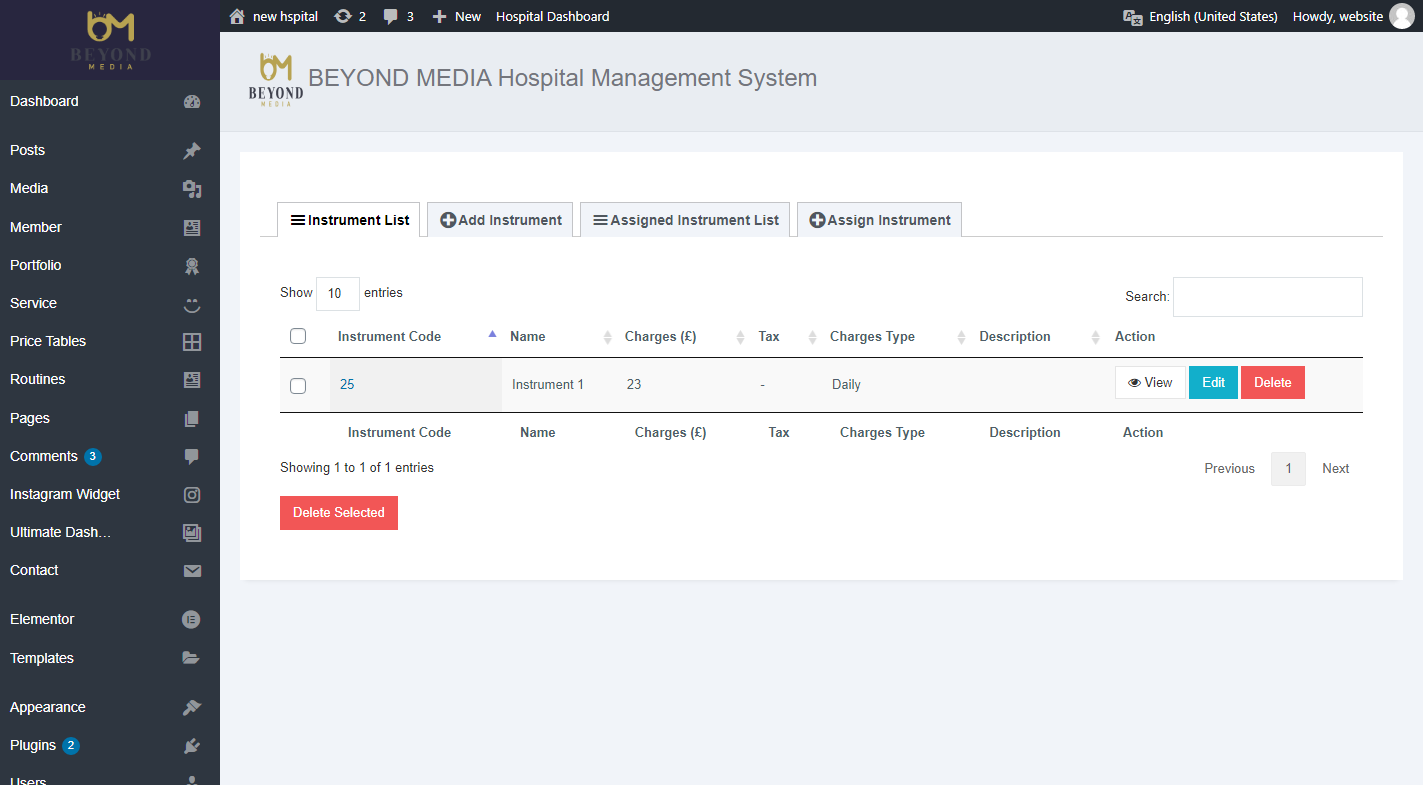Open the English (United States) language switcher

[1200, 16]
